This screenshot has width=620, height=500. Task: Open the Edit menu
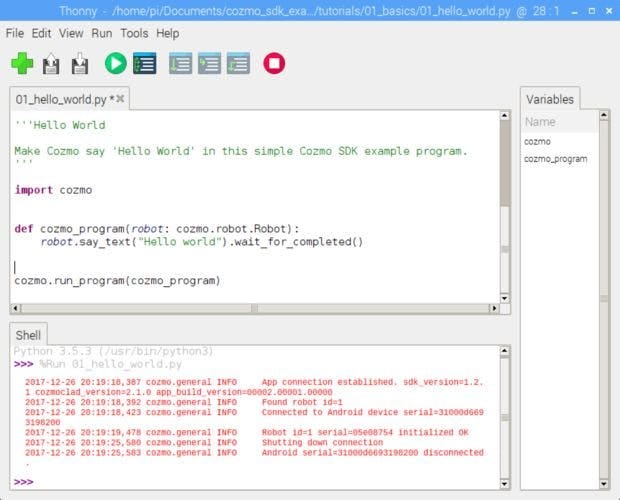pos(41,33)
